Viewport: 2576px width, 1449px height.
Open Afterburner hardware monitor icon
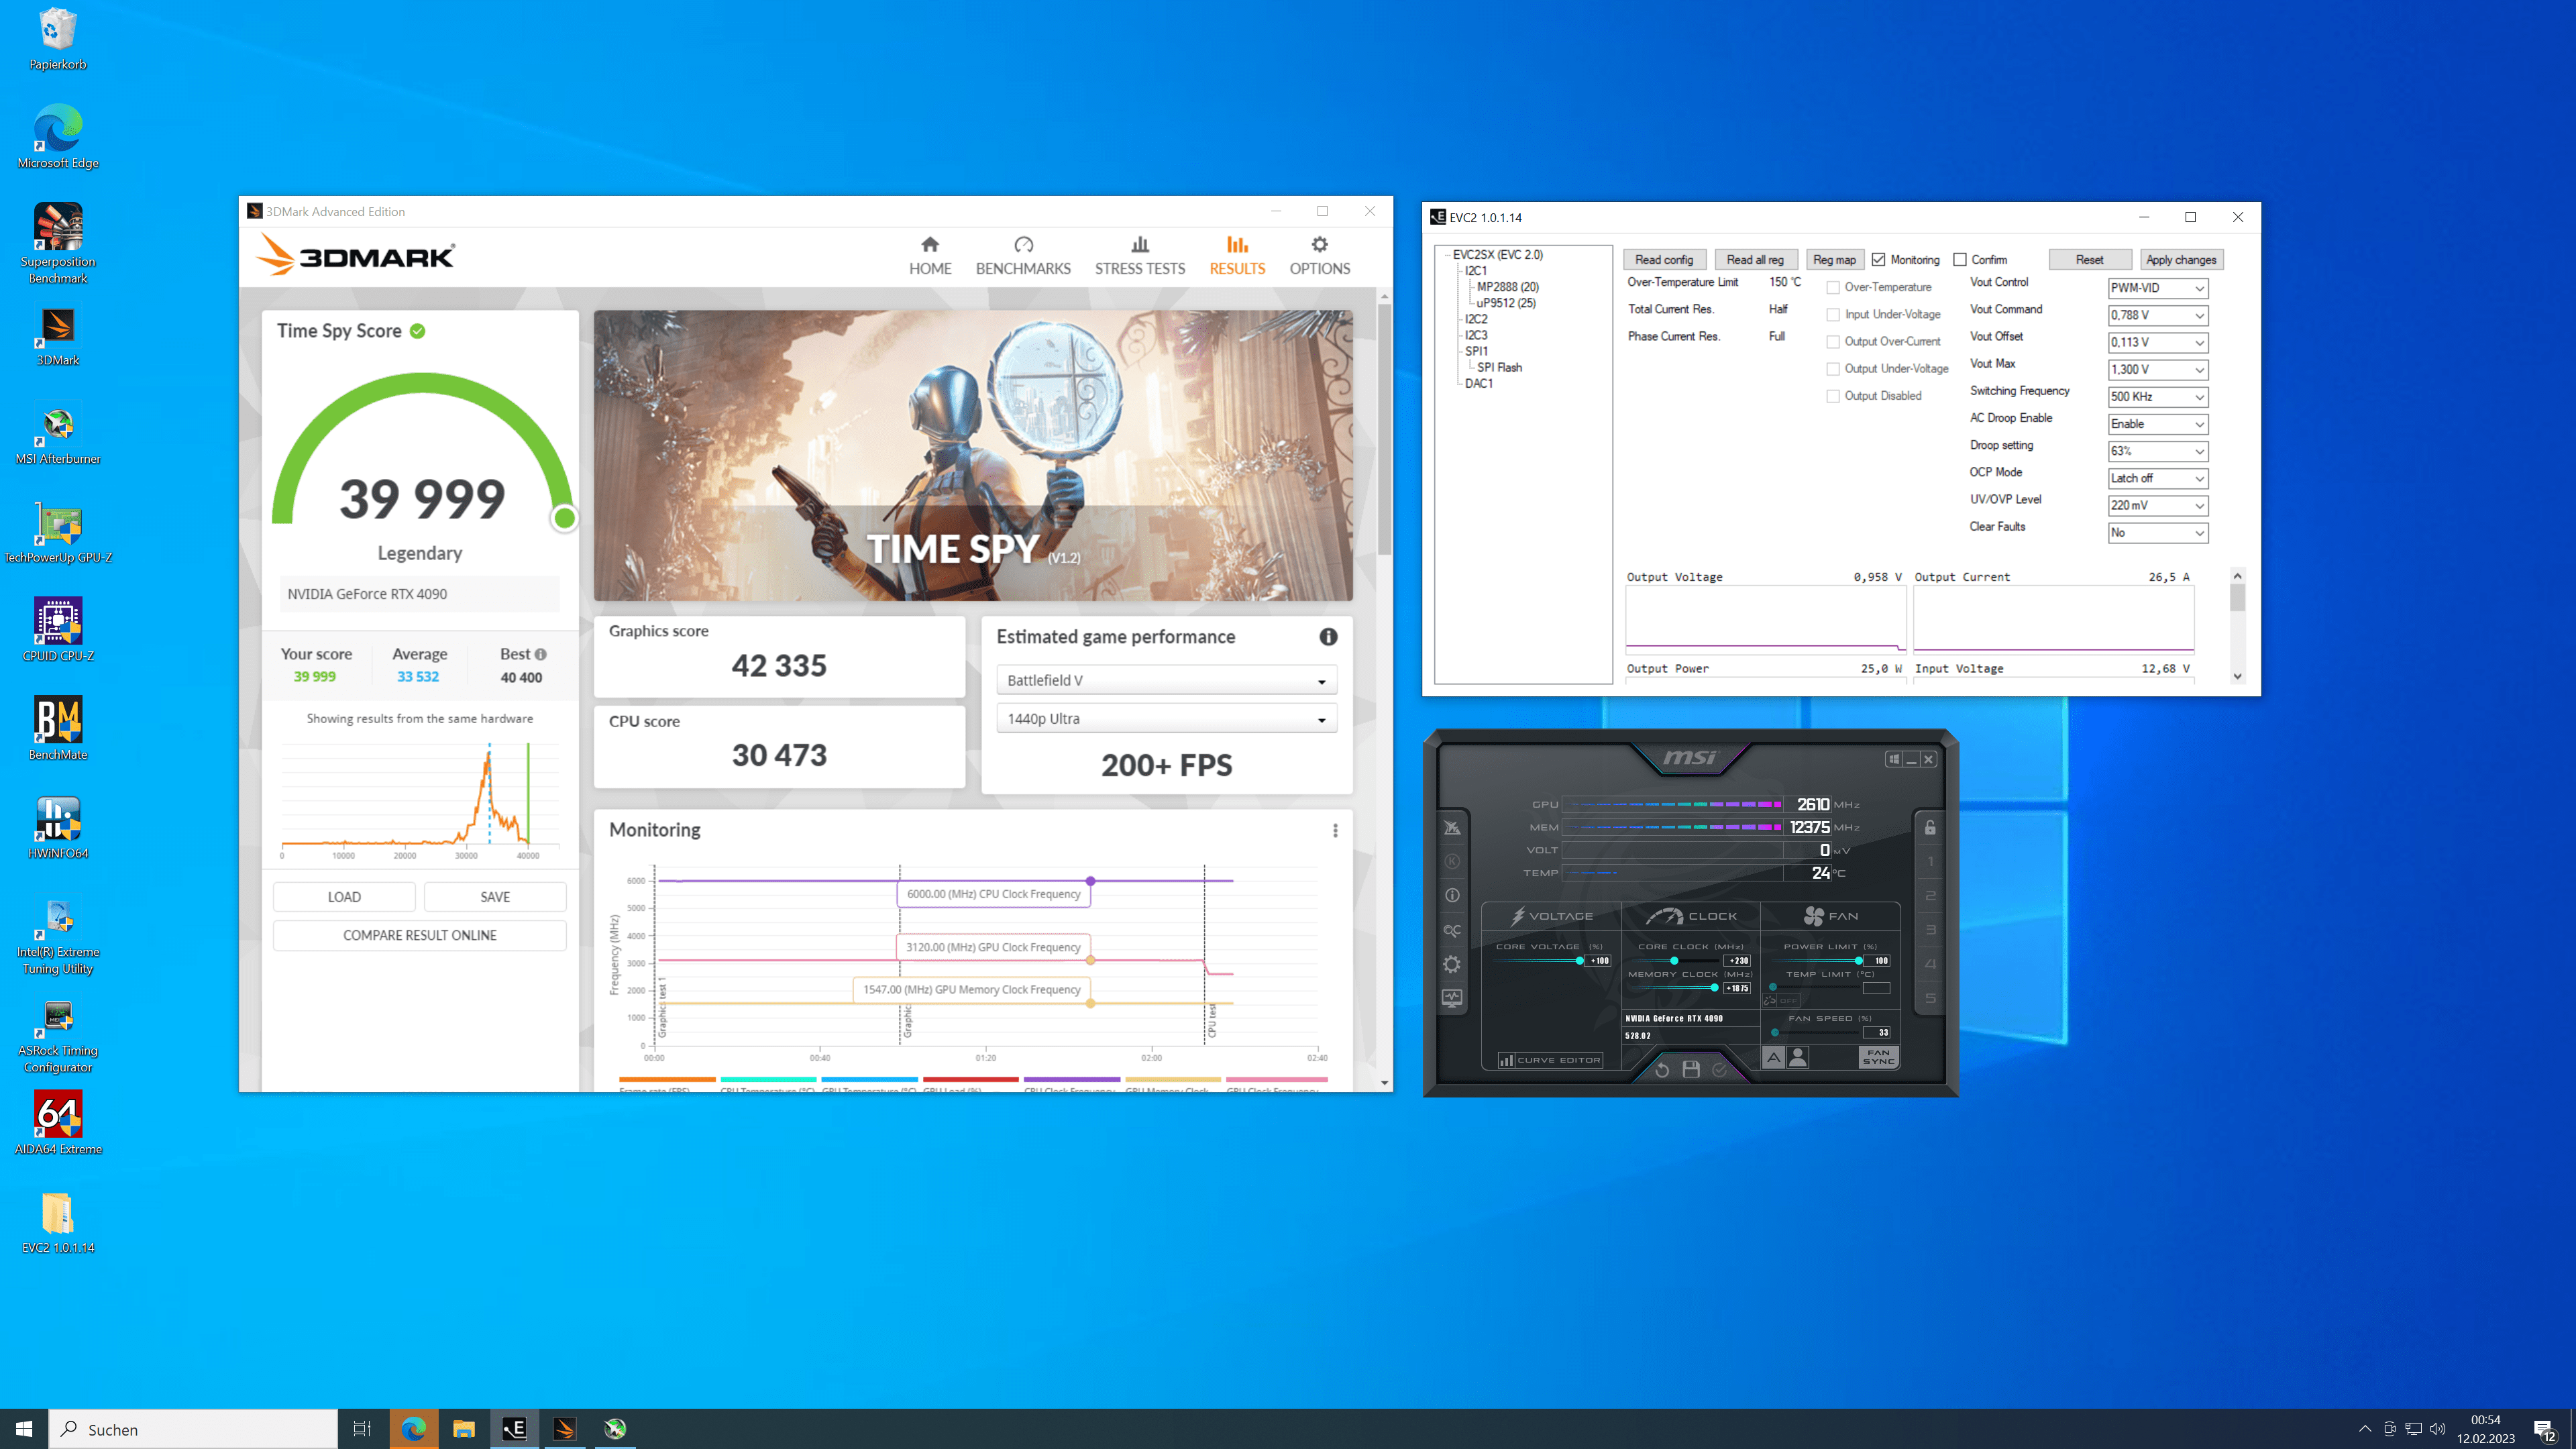(x=1452, y=998)
